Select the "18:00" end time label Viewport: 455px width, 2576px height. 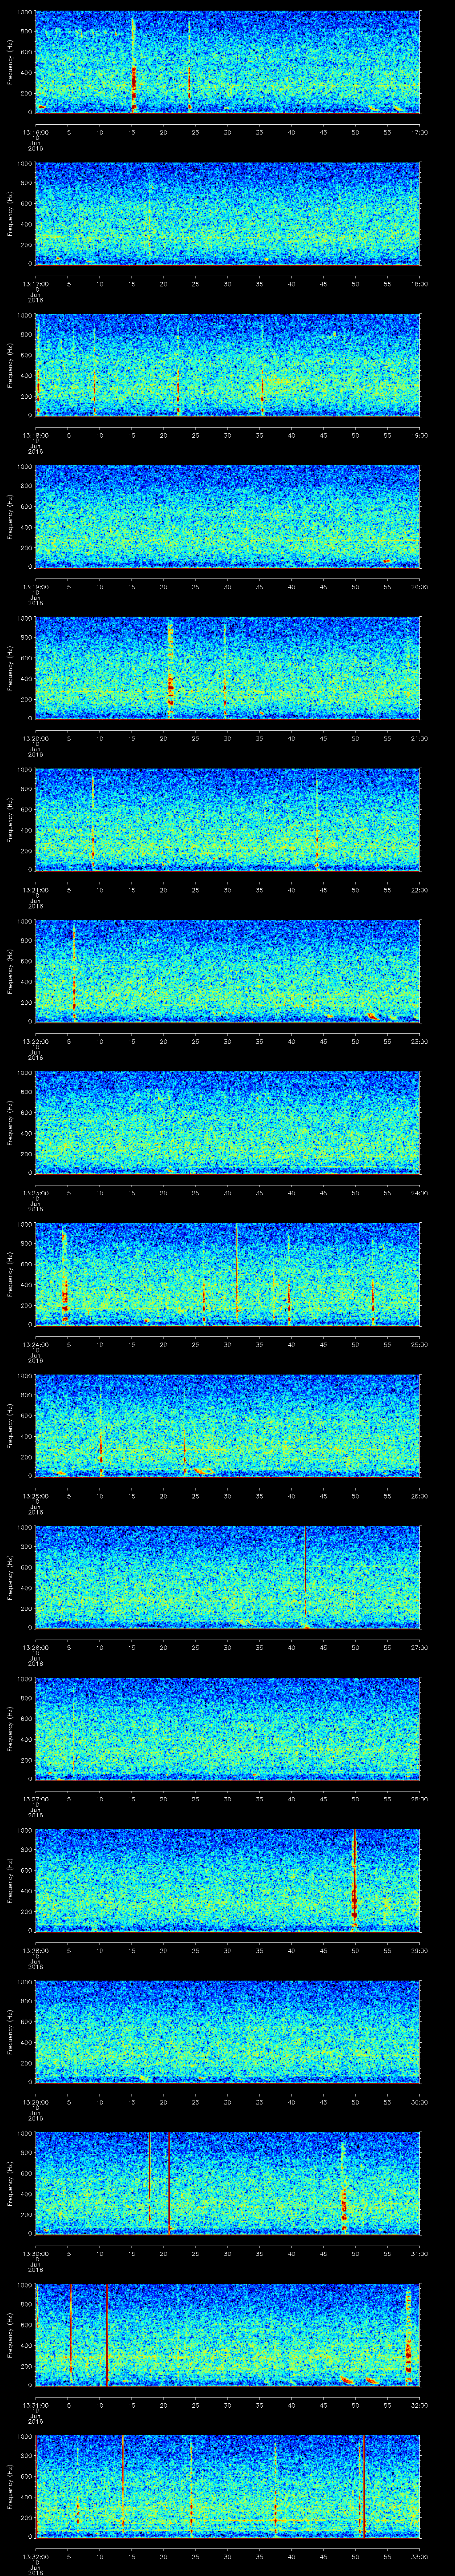click(x=420, y=284)
